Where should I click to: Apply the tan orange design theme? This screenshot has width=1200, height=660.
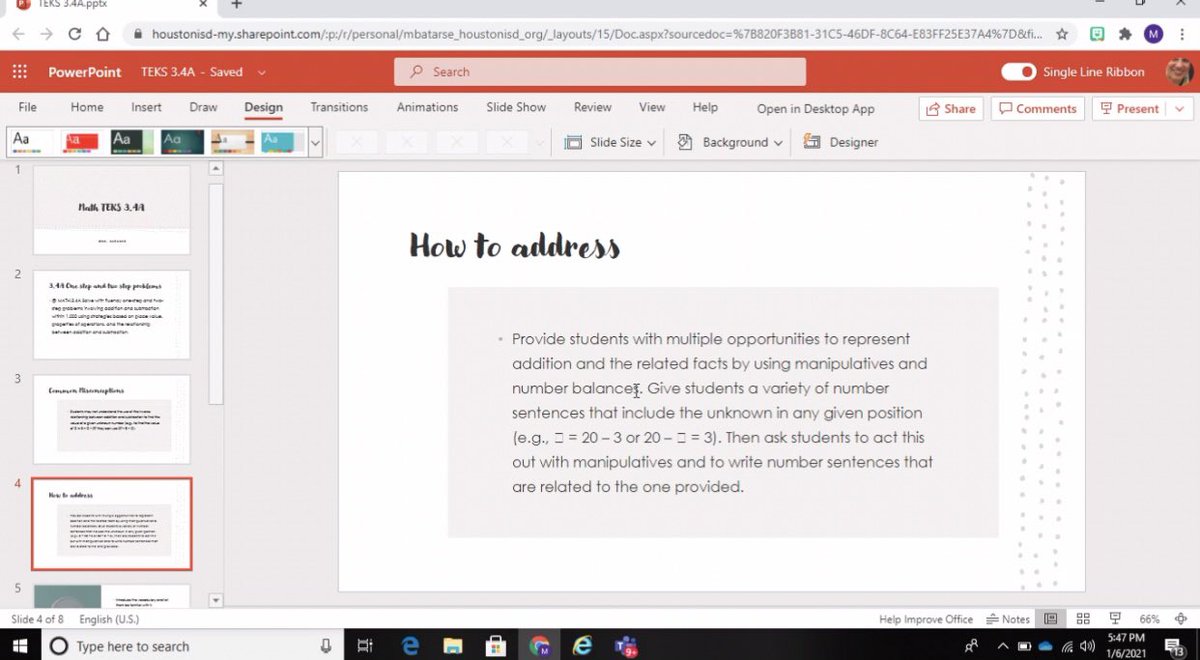[x=232, y=142]
